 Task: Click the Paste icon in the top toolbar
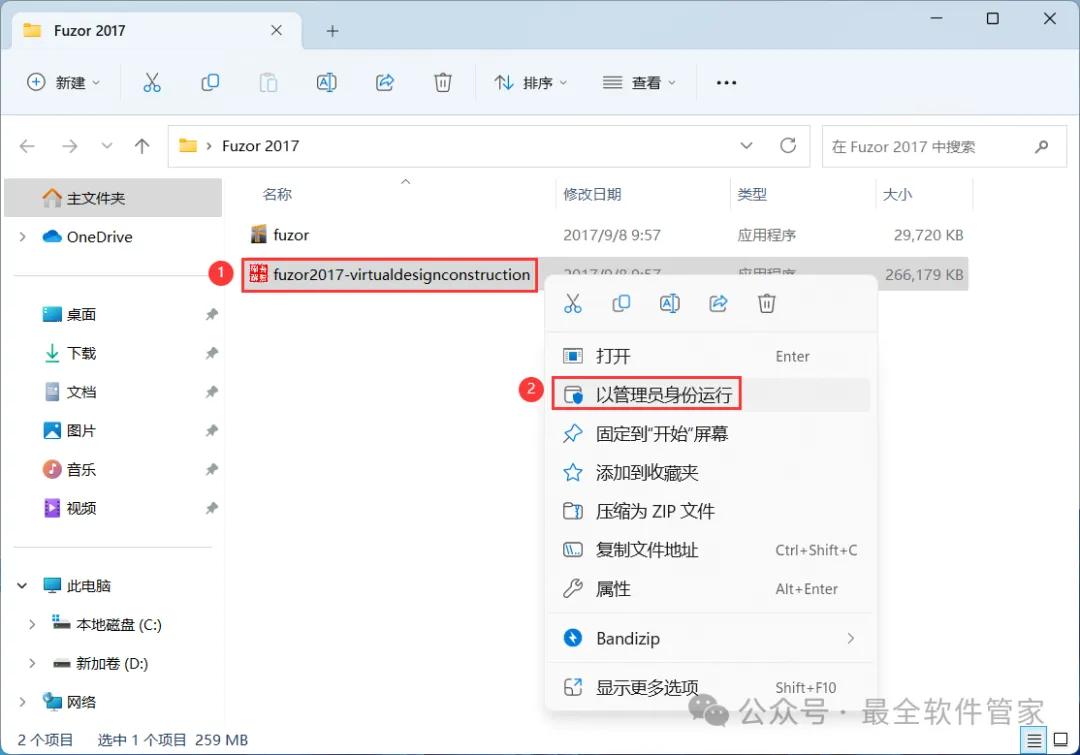(x=268, y=83)
